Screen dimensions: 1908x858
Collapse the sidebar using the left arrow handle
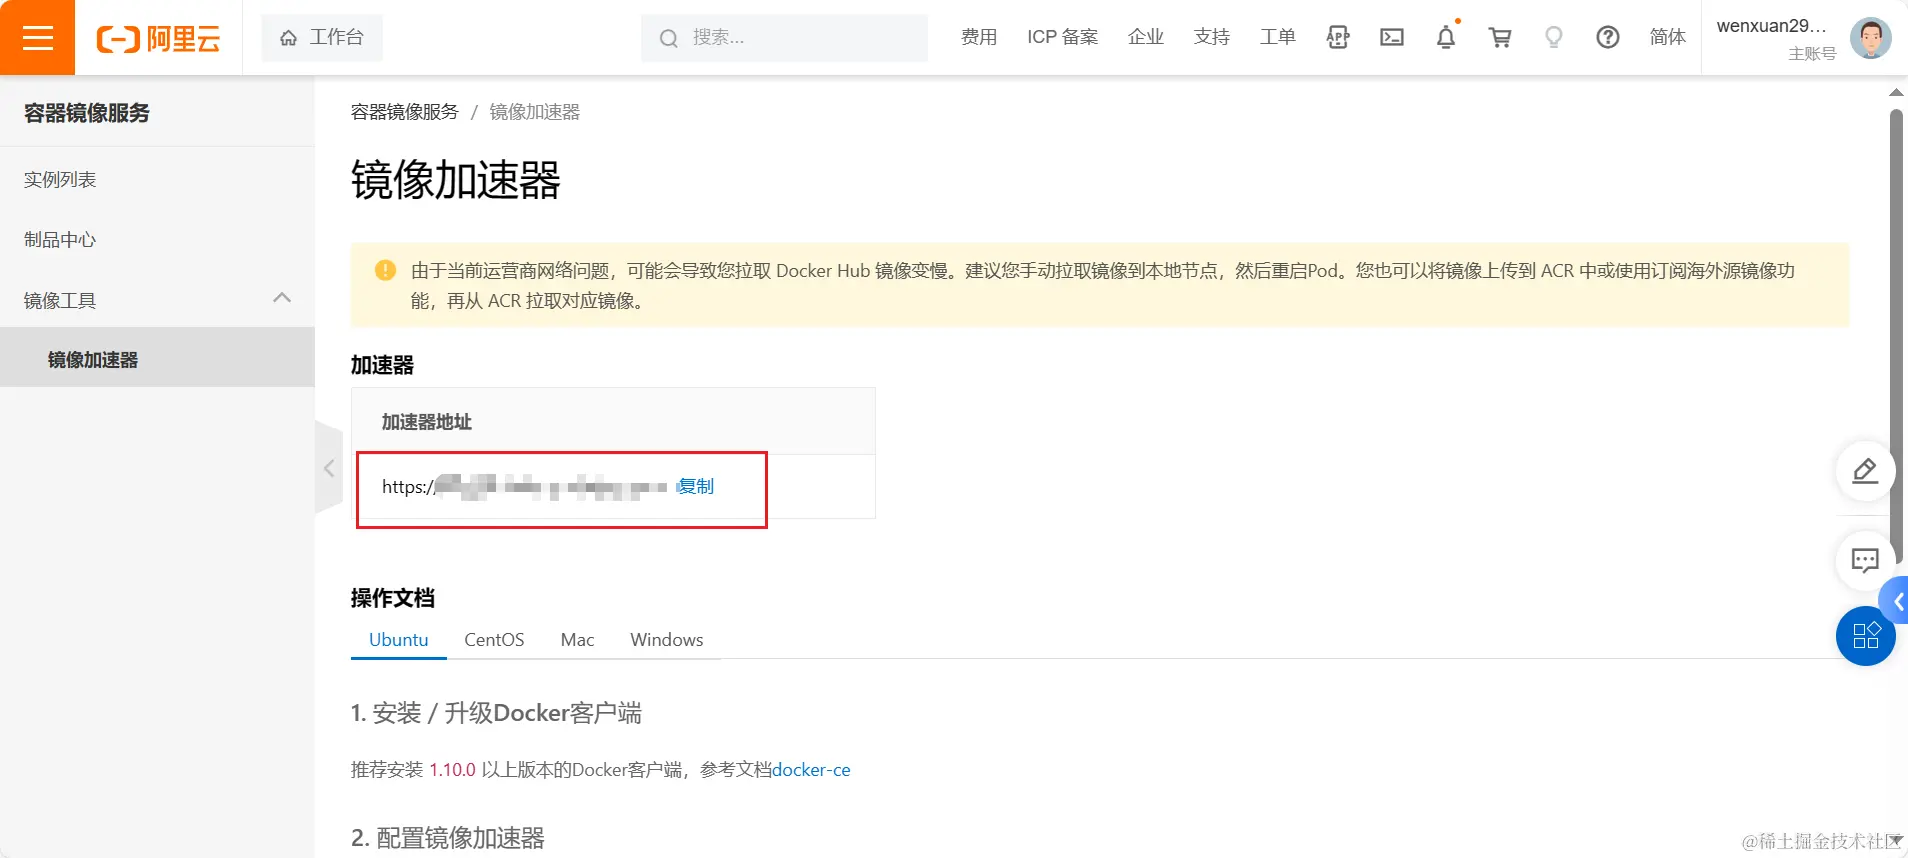click(329, 468)
